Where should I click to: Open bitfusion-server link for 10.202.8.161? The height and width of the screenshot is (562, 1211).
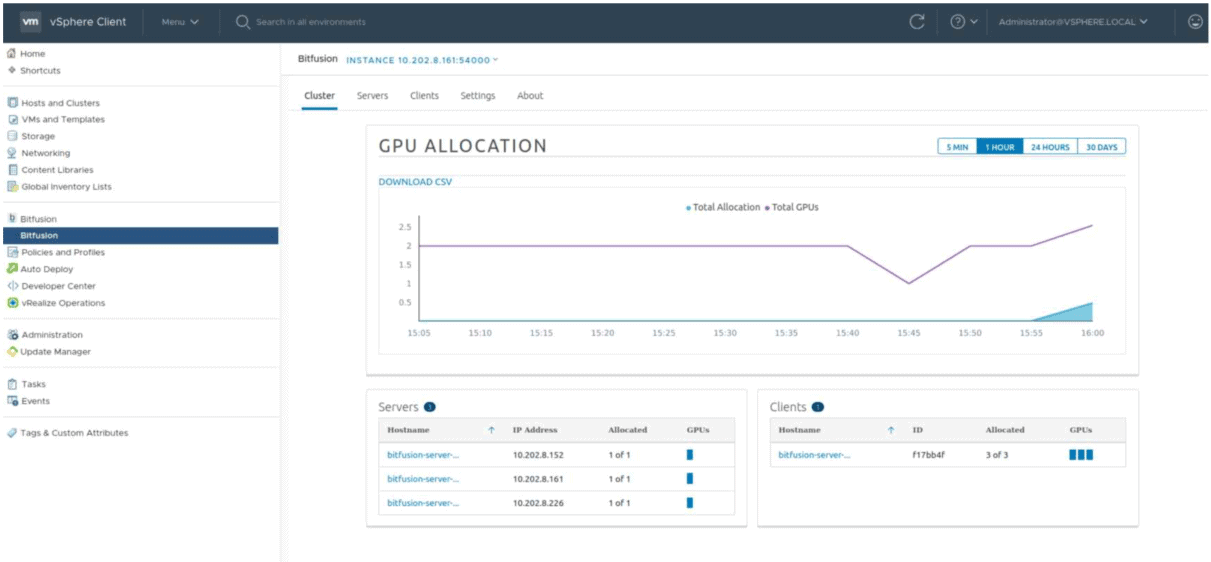click(x=423, y=479)
